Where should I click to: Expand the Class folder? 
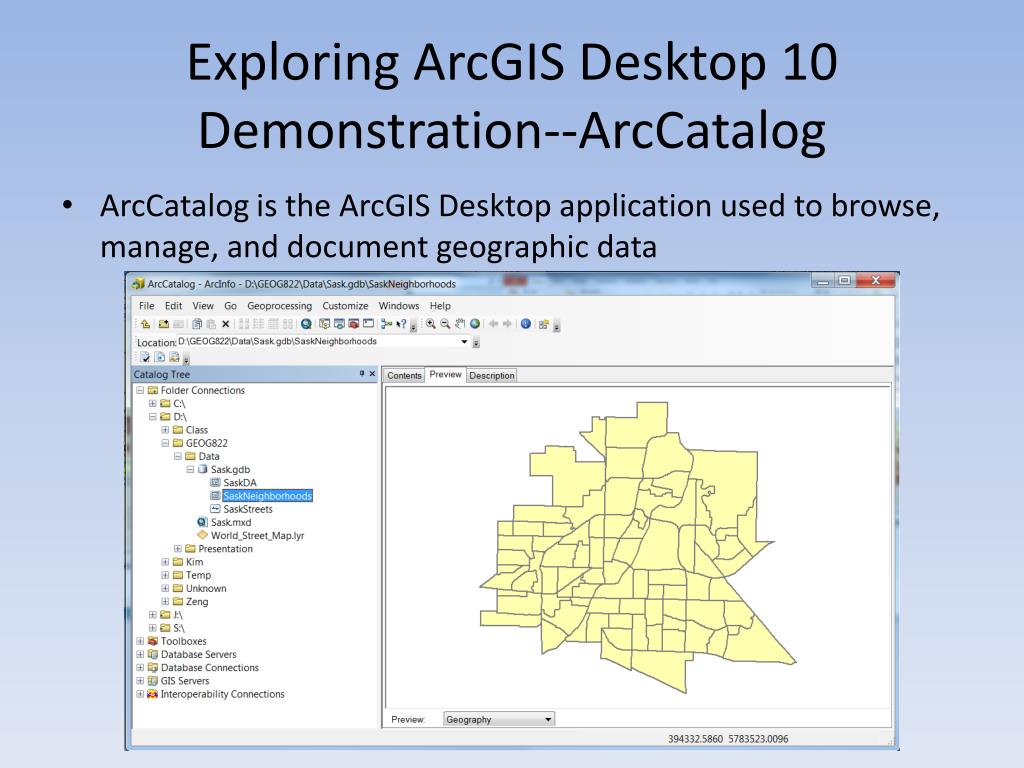pos(165,430)
